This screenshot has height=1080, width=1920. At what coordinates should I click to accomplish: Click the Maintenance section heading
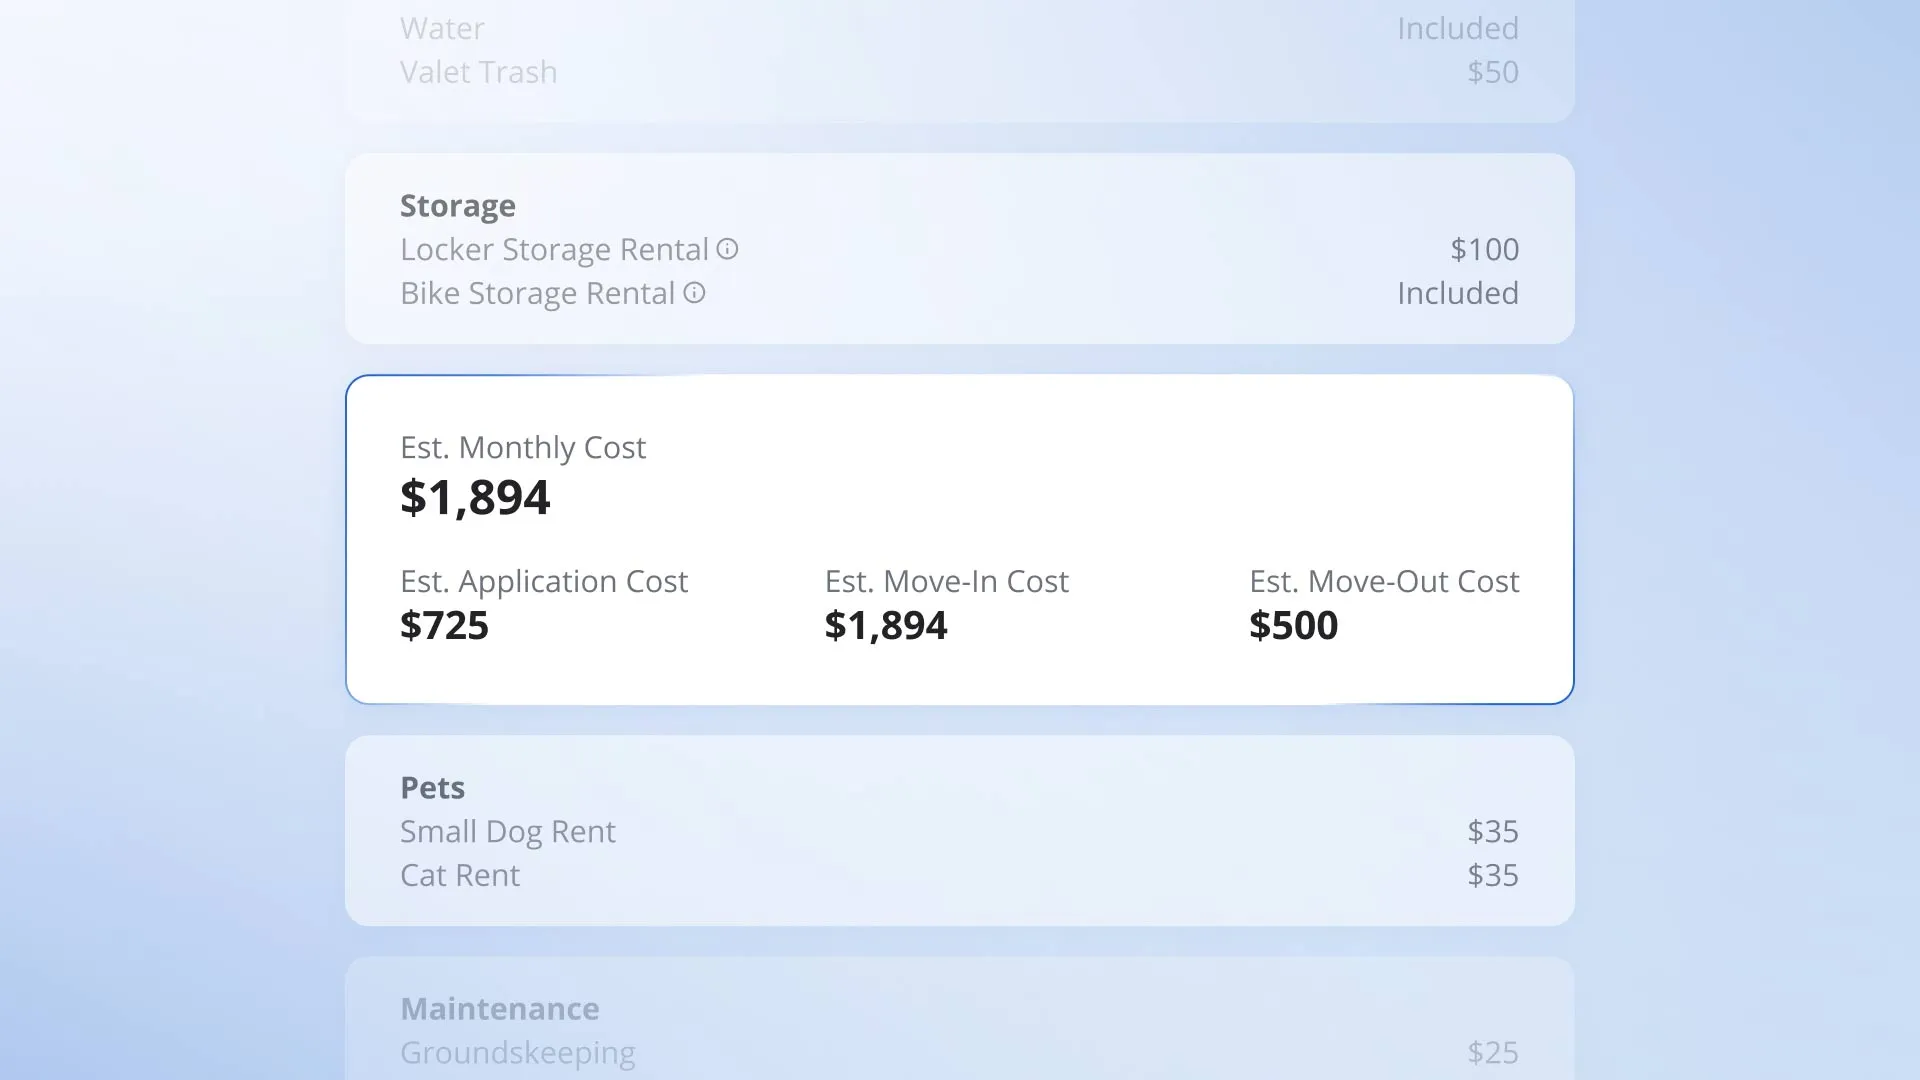[499, 1009]
